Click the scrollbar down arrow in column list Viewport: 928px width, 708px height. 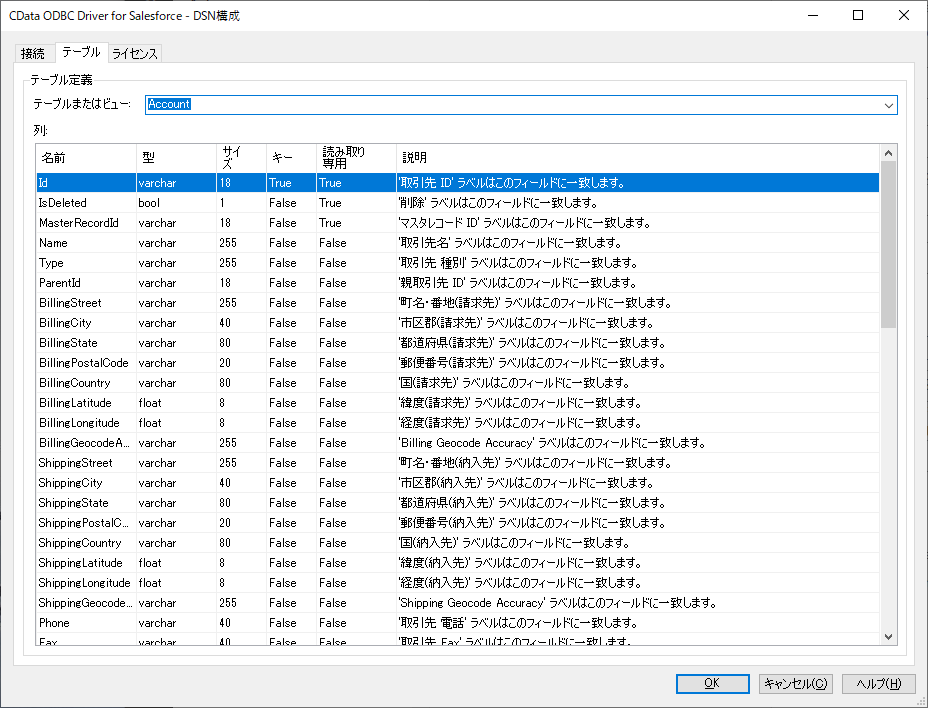[888, 636]
